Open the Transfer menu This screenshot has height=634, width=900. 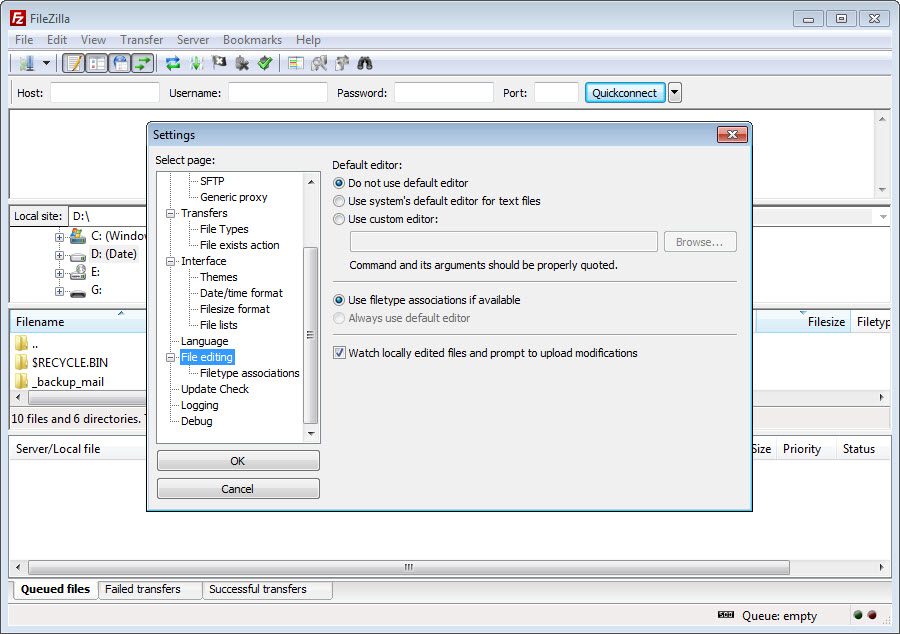pos(142,40)
